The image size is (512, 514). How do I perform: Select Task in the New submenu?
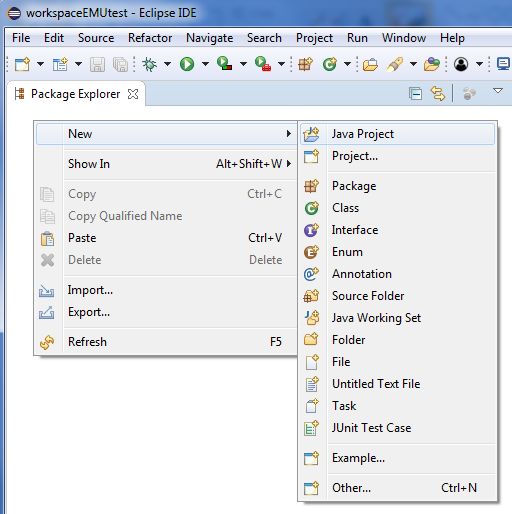coord(398,406)
